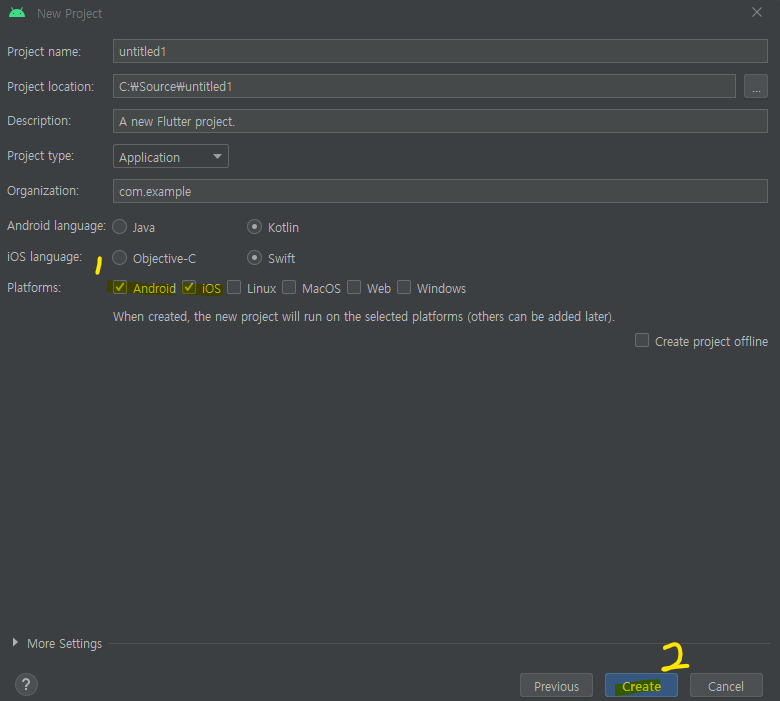Viewport: 780px width, 701px height.
Task: Focus the Project name field
Action: pos(440,51)
